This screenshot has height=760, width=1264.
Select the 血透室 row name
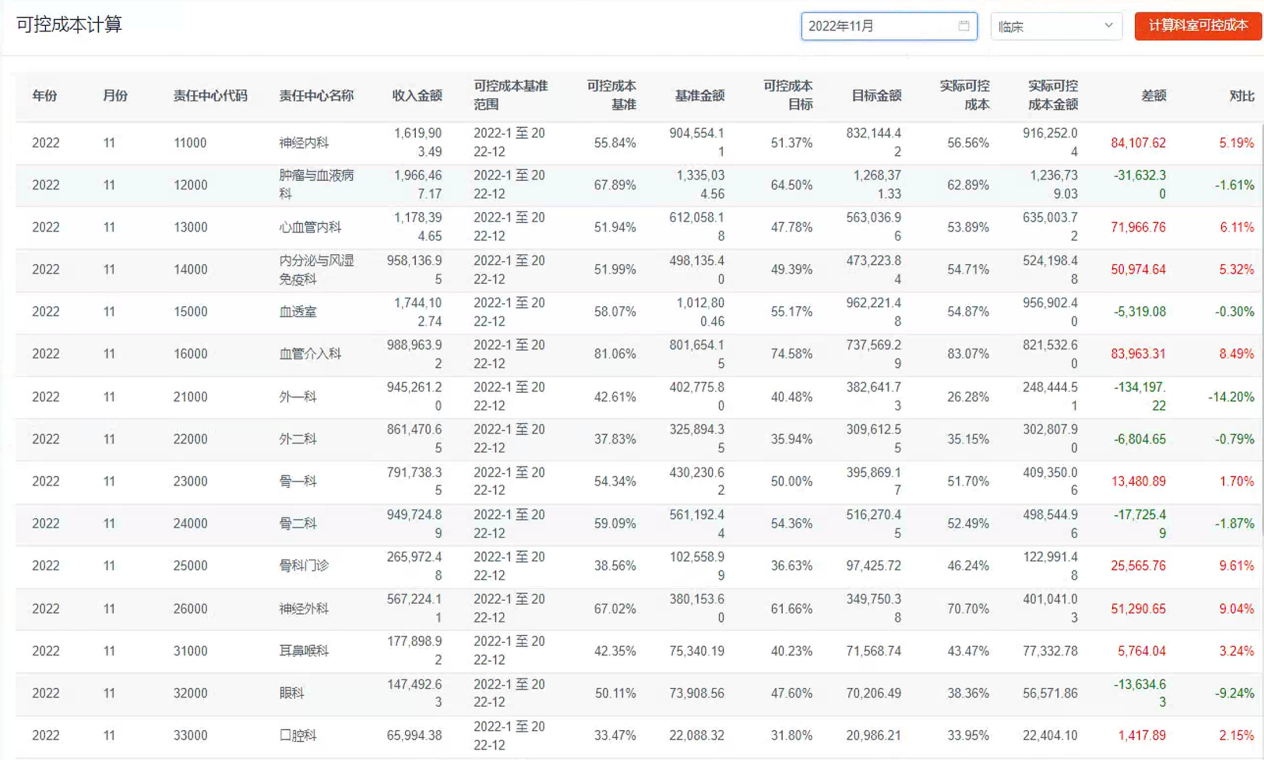(x=298, y=312)
